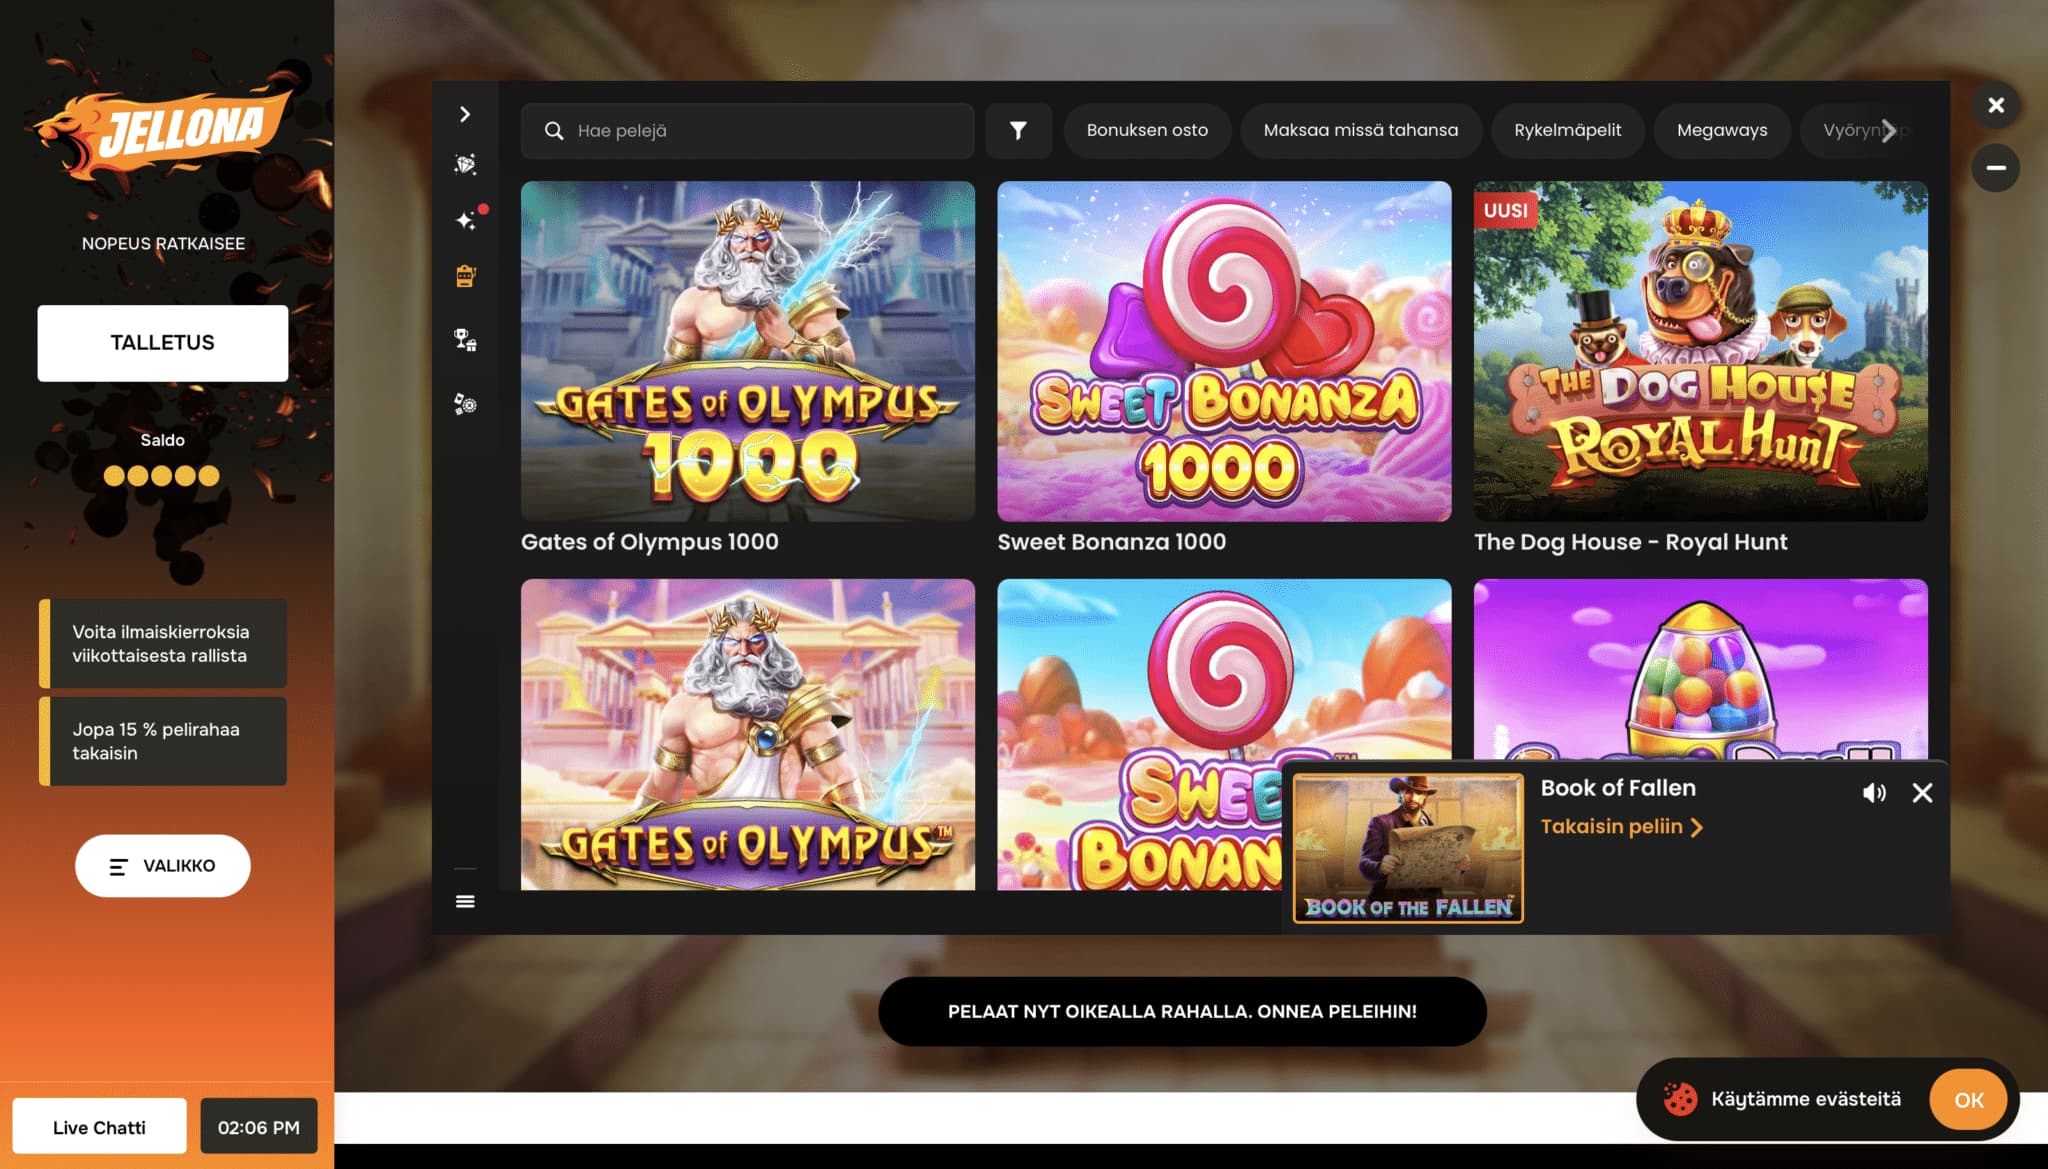2048x1169 pixels.
Task: Minimize the lobby with round minus button
Action: pyautogui.click(x=1995, y=167)
